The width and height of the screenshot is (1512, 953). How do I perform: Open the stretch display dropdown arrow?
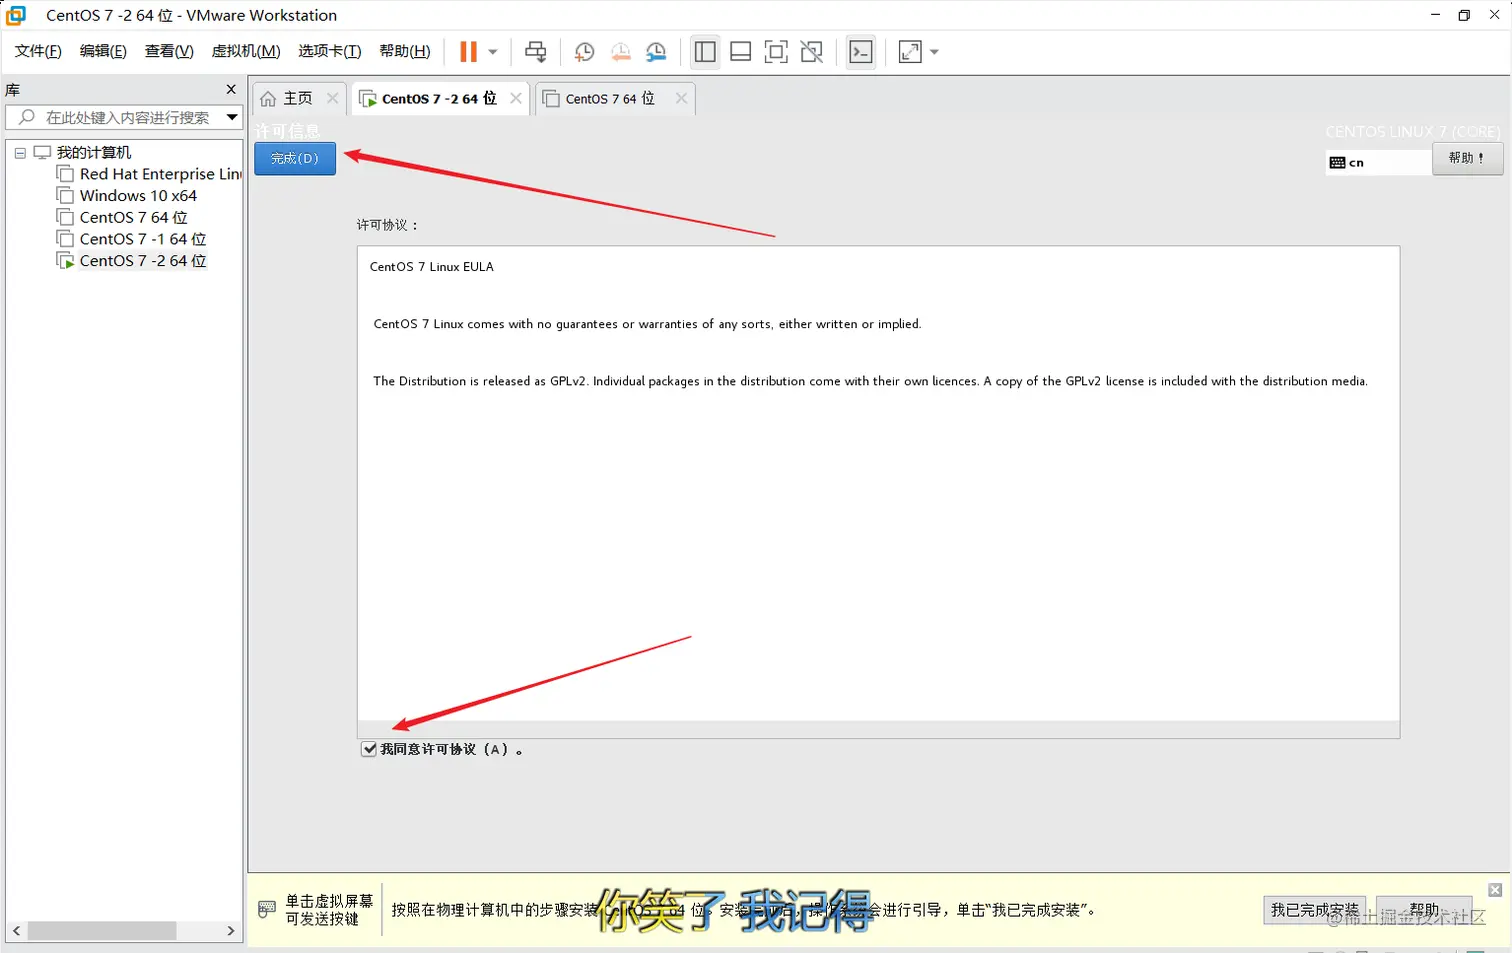[935, 52]
